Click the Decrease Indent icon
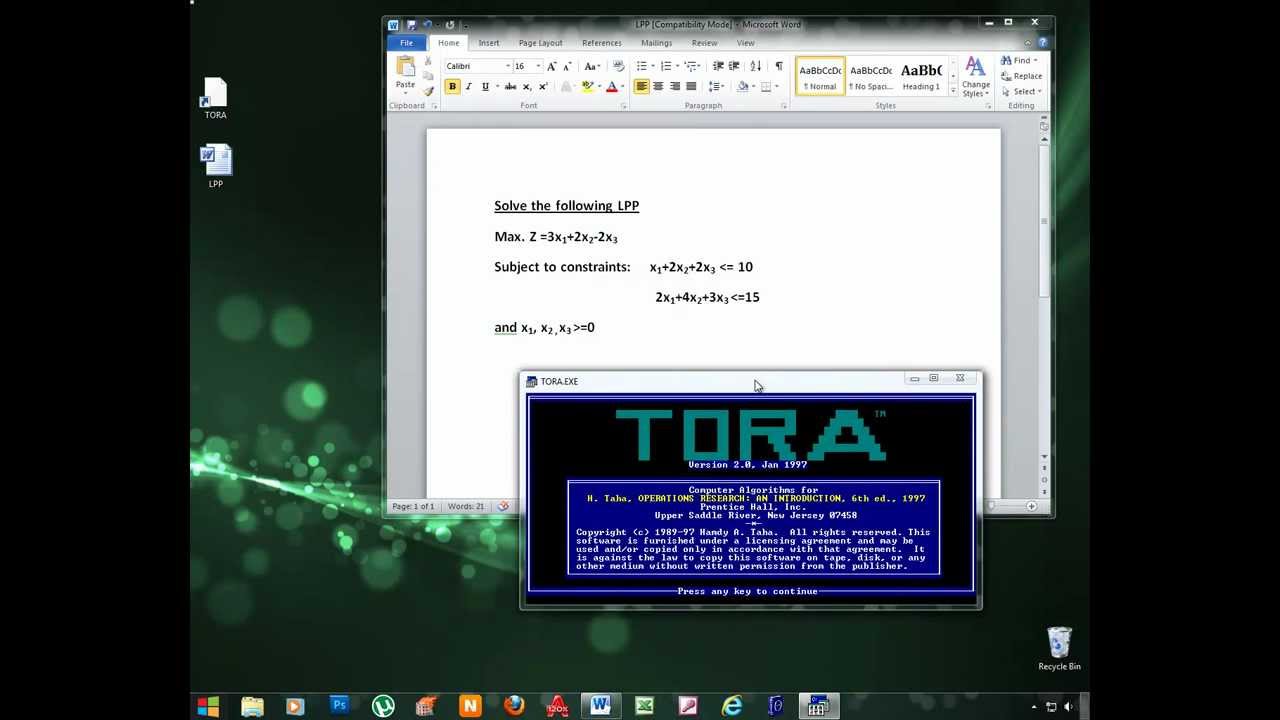The image size is (1280, 720). [718, 66]
